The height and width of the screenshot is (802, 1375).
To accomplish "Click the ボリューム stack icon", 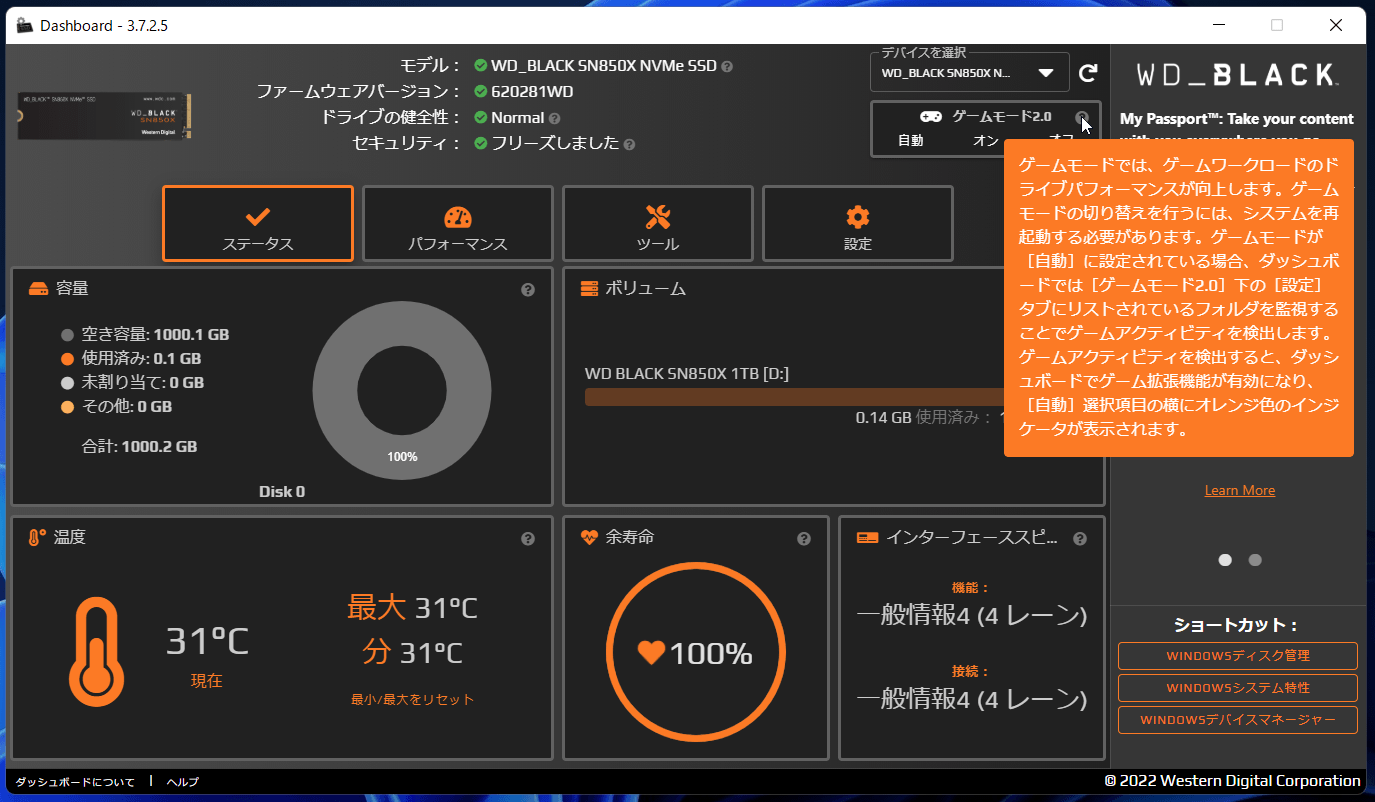I will [x=590, y=289].
